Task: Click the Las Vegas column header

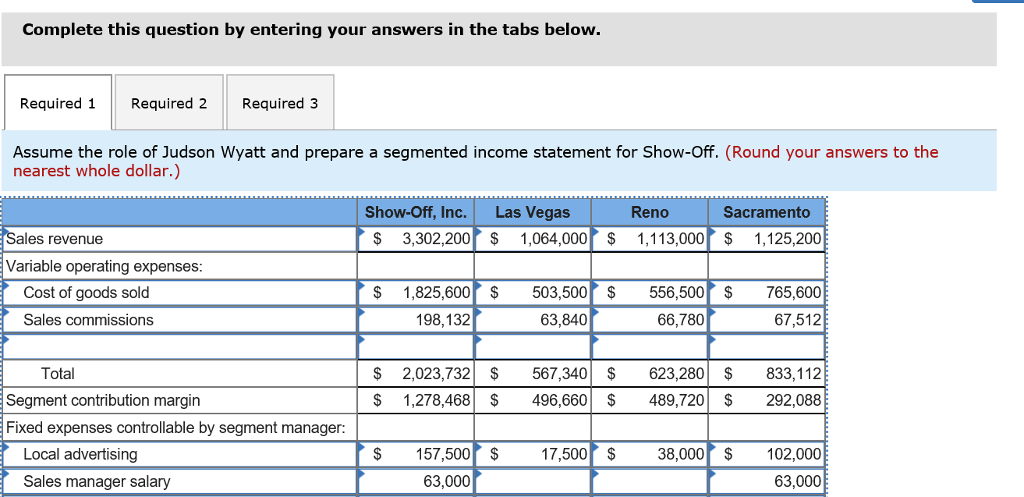Action: (533, 212)
